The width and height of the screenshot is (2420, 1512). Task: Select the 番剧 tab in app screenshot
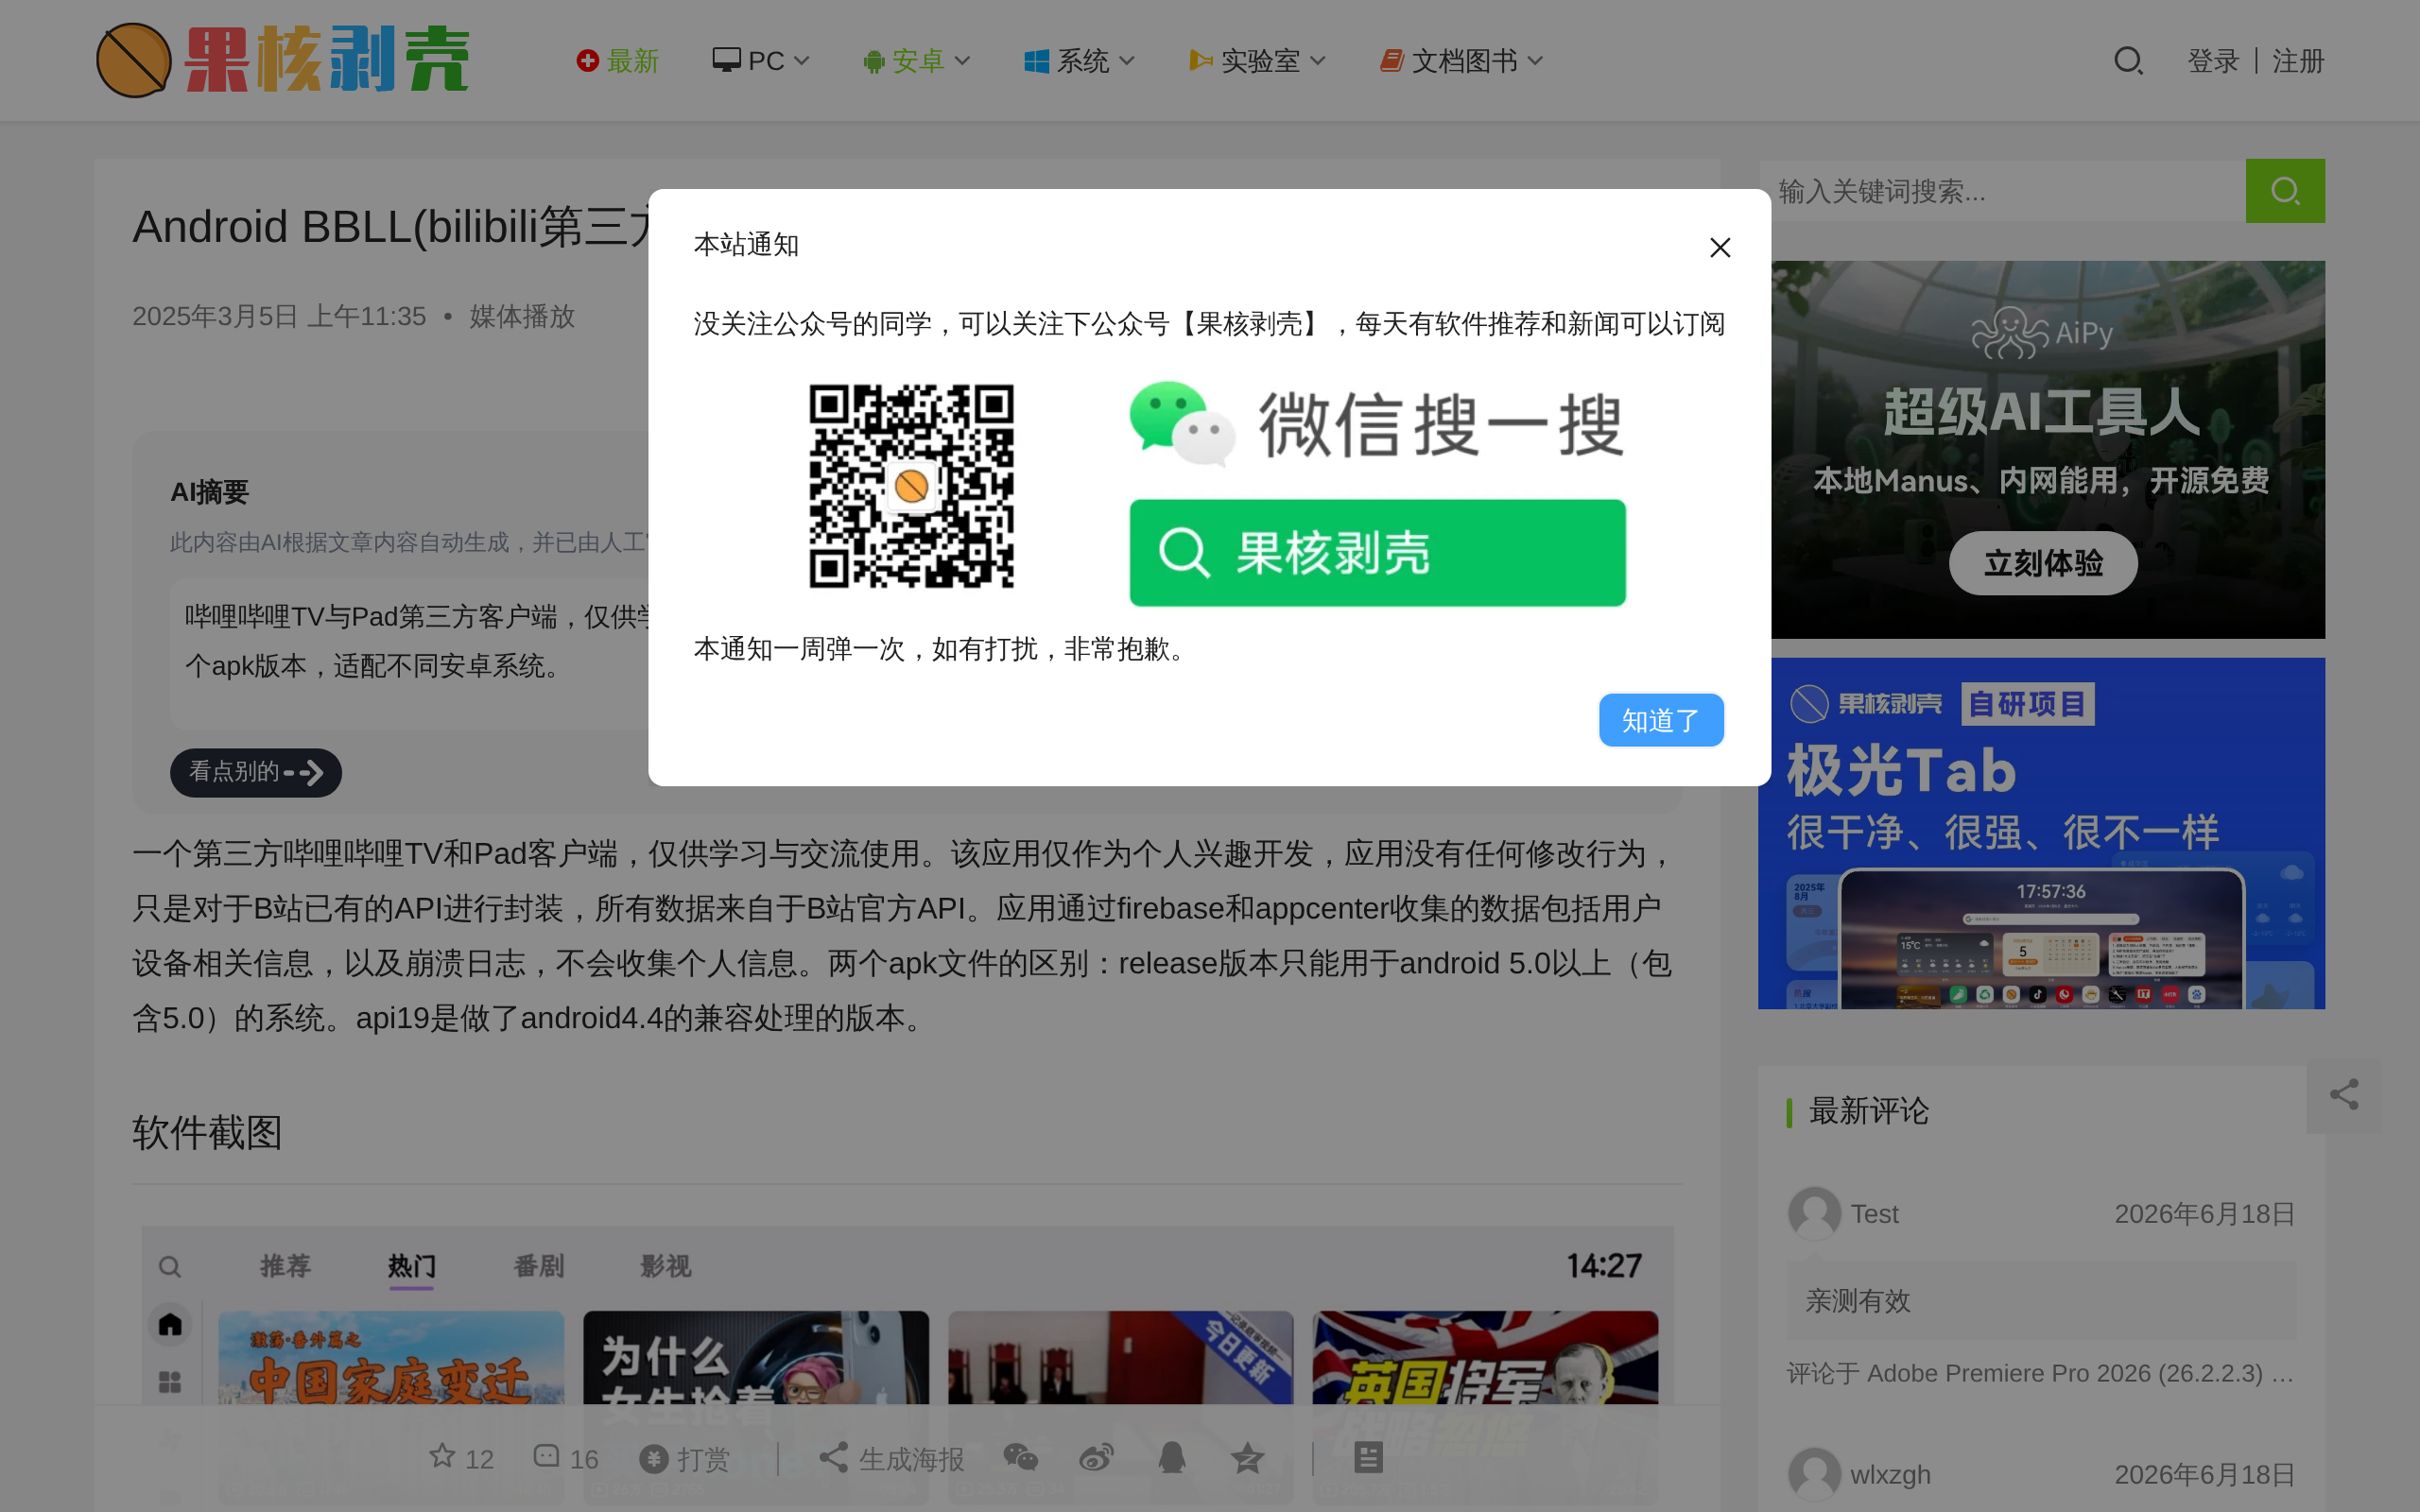(539, 1266)
